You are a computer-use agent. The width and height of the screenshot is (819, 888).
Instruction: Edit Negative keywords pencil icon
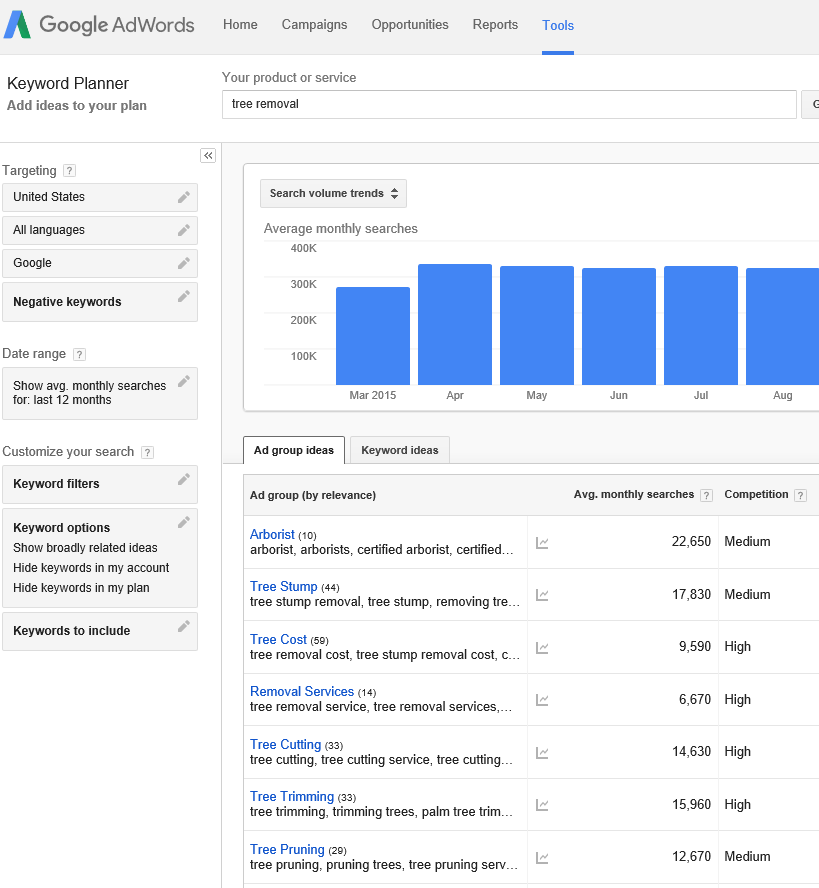click(x=184, y=296)
